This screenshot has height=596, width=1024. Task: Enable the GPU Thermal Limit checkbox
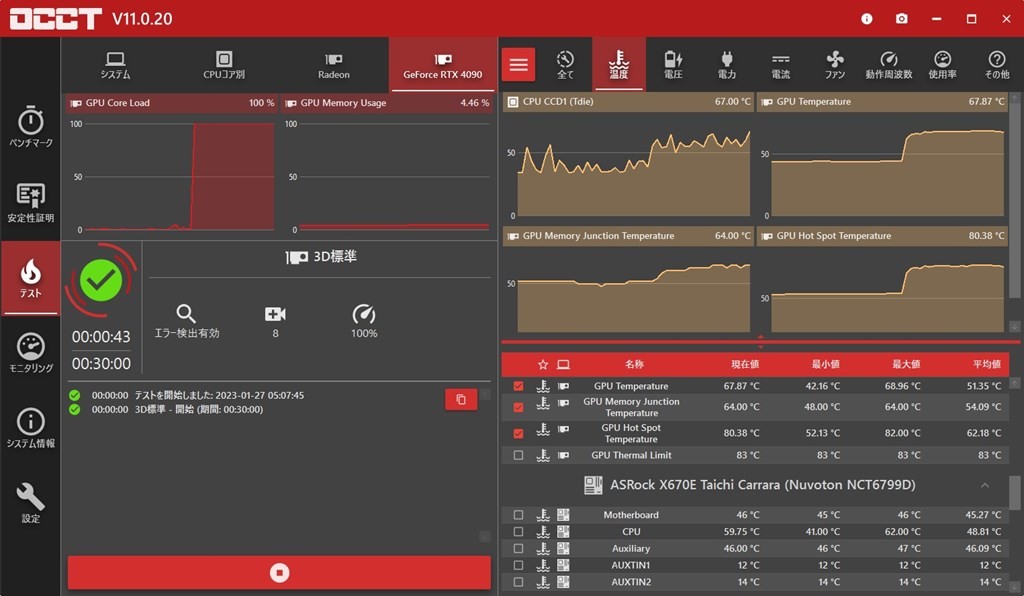(518, 455)
